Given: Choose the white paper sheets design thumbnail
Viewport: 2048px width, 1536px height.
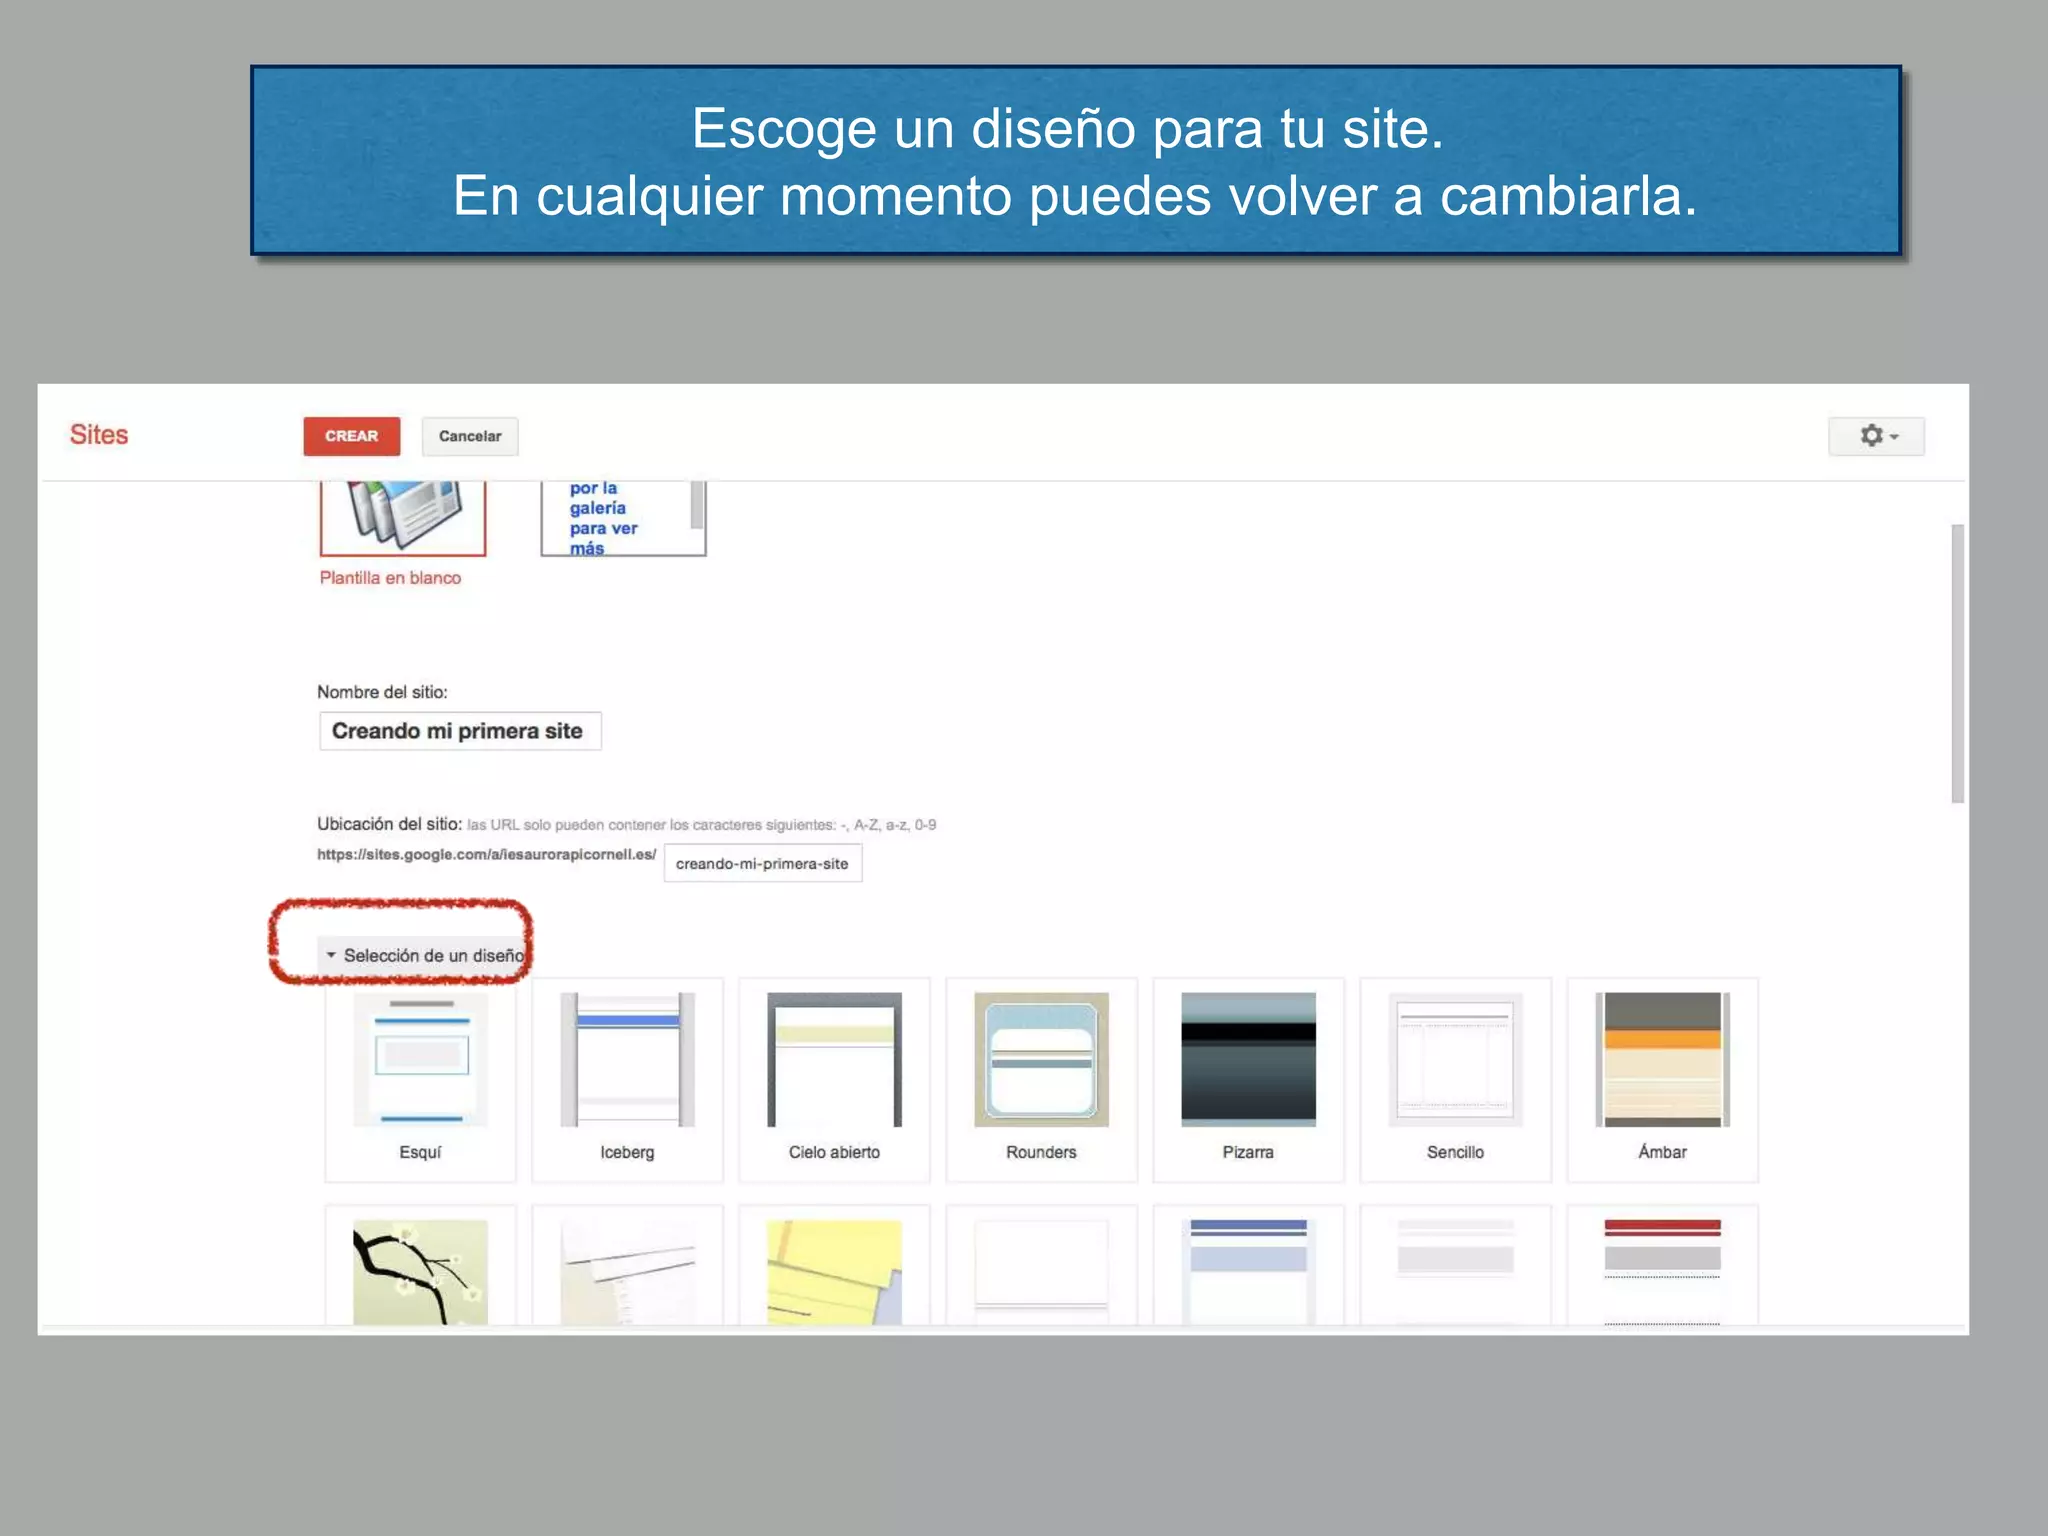Looking at the screenshot, I should (x=628, y=1271).
